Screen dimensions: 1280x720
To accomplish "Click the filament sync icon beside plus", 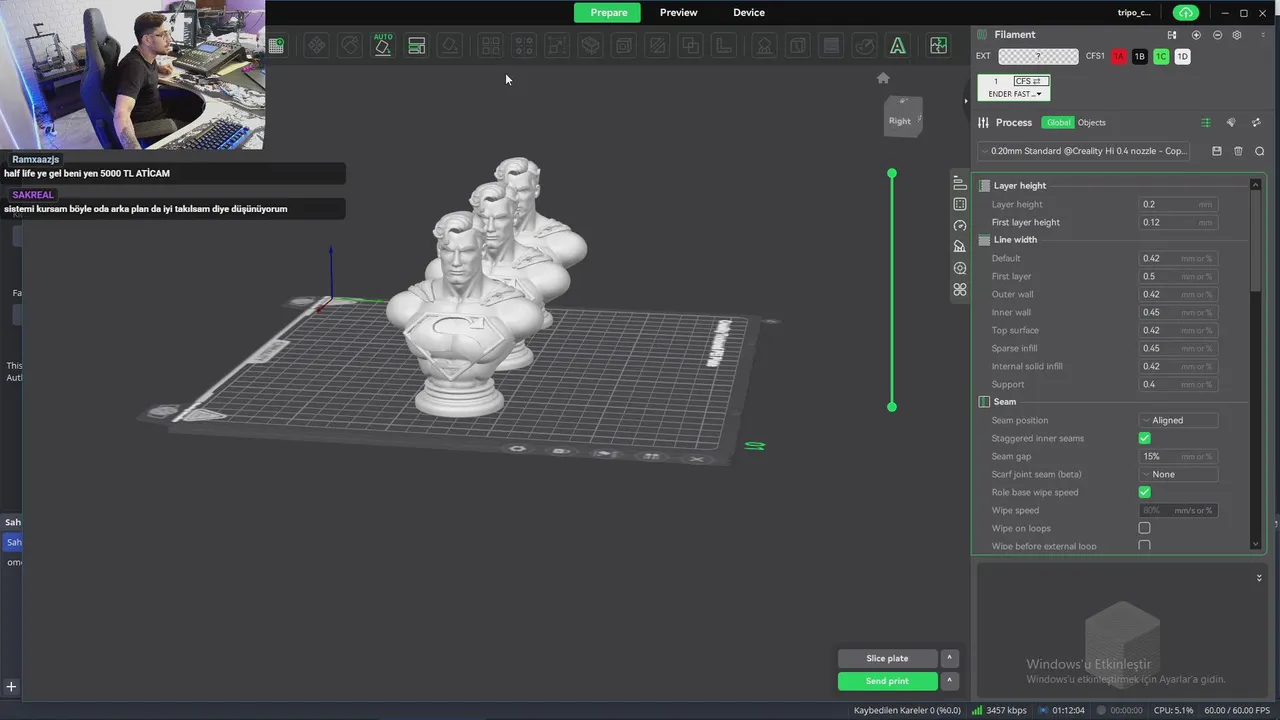I will [x=1172, y=35].
